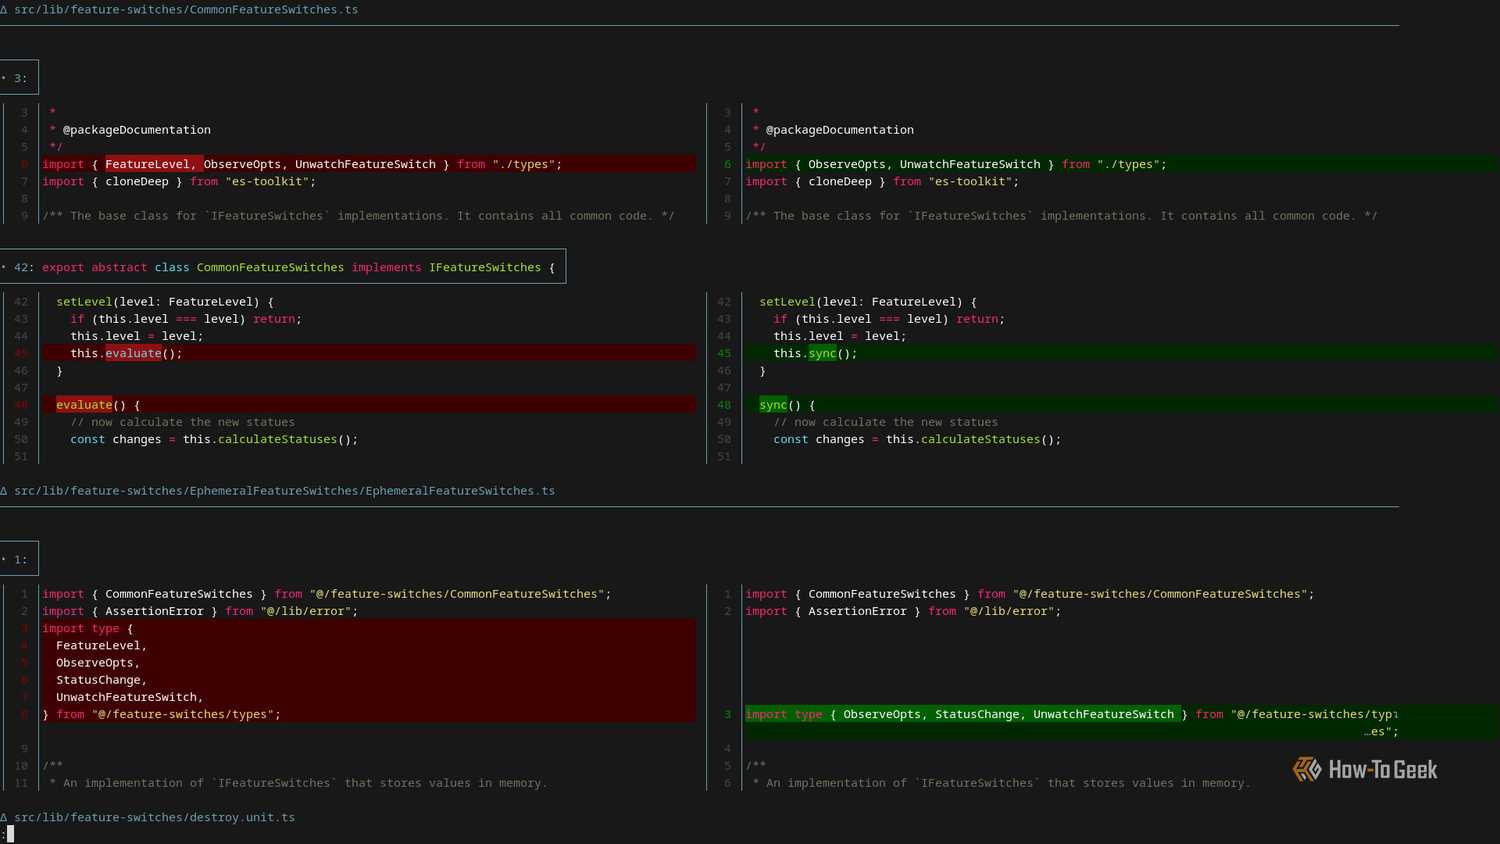Click 'CommonFeatureSwitches' in the class hunk header
The height and width of the screenshot is (844, 1500).
point(270,267)
